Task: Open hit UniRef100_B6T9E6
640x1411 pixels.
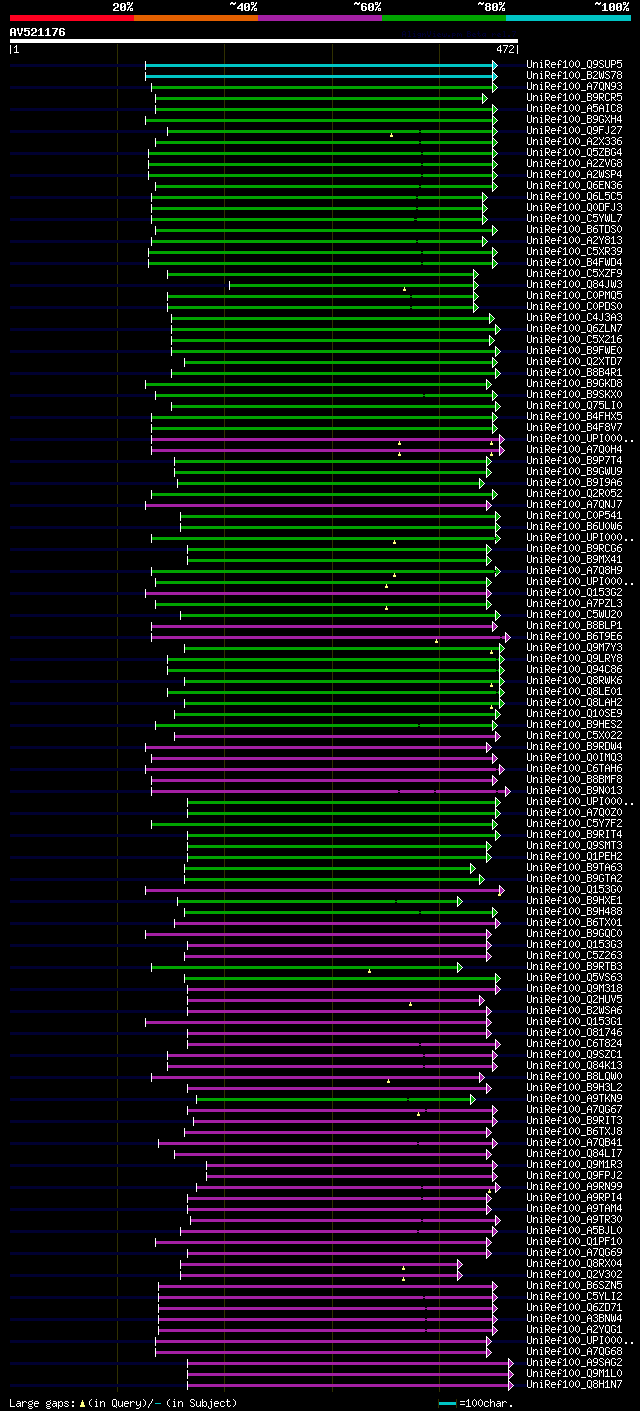Action: pyautogui.click(x=574, y=637)
